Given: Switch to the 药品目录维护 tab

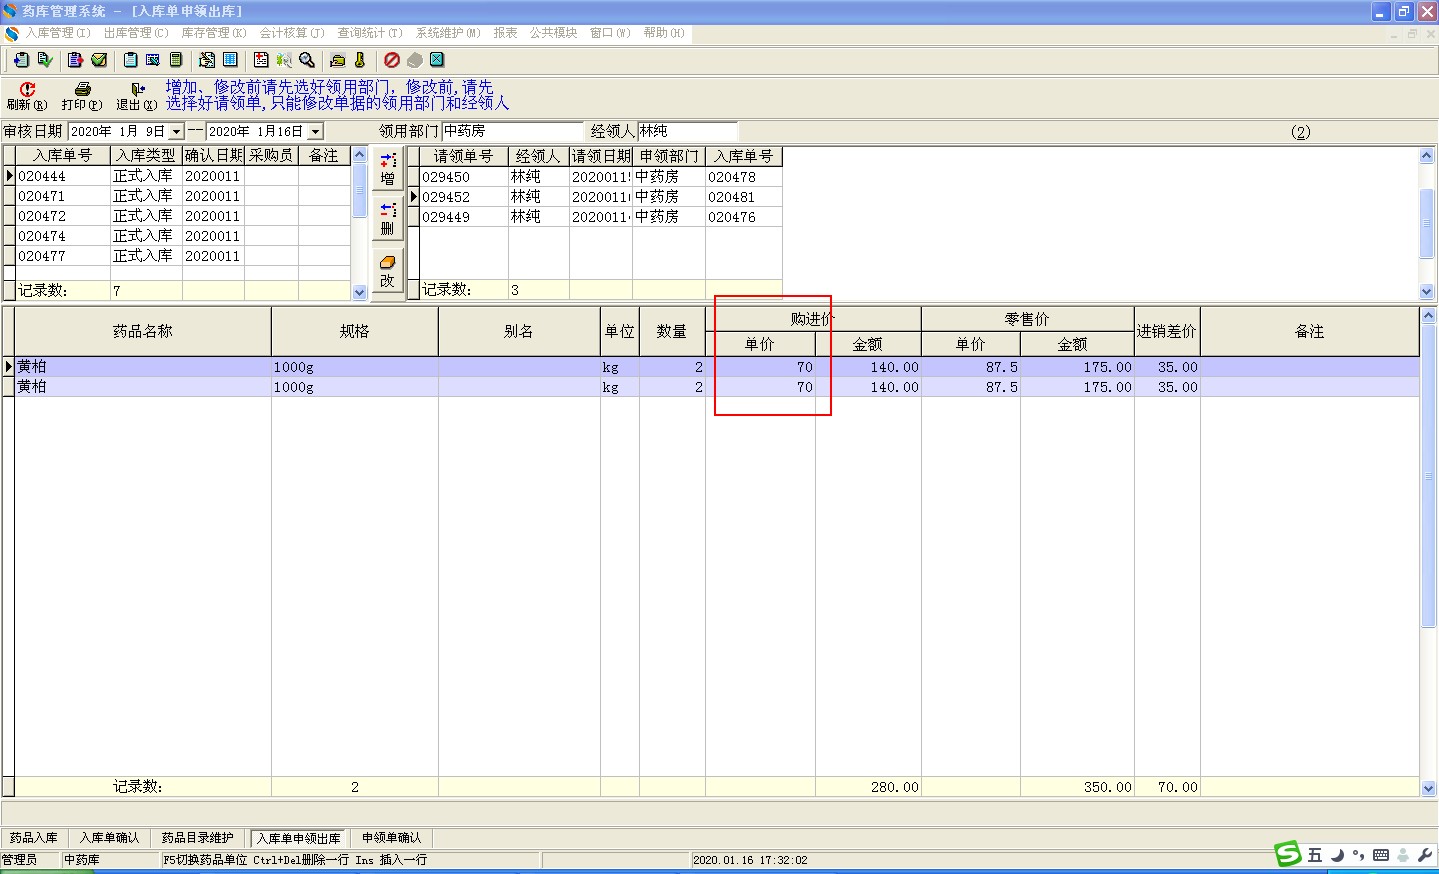Looking at the screenshot, I should coord(197,838).
